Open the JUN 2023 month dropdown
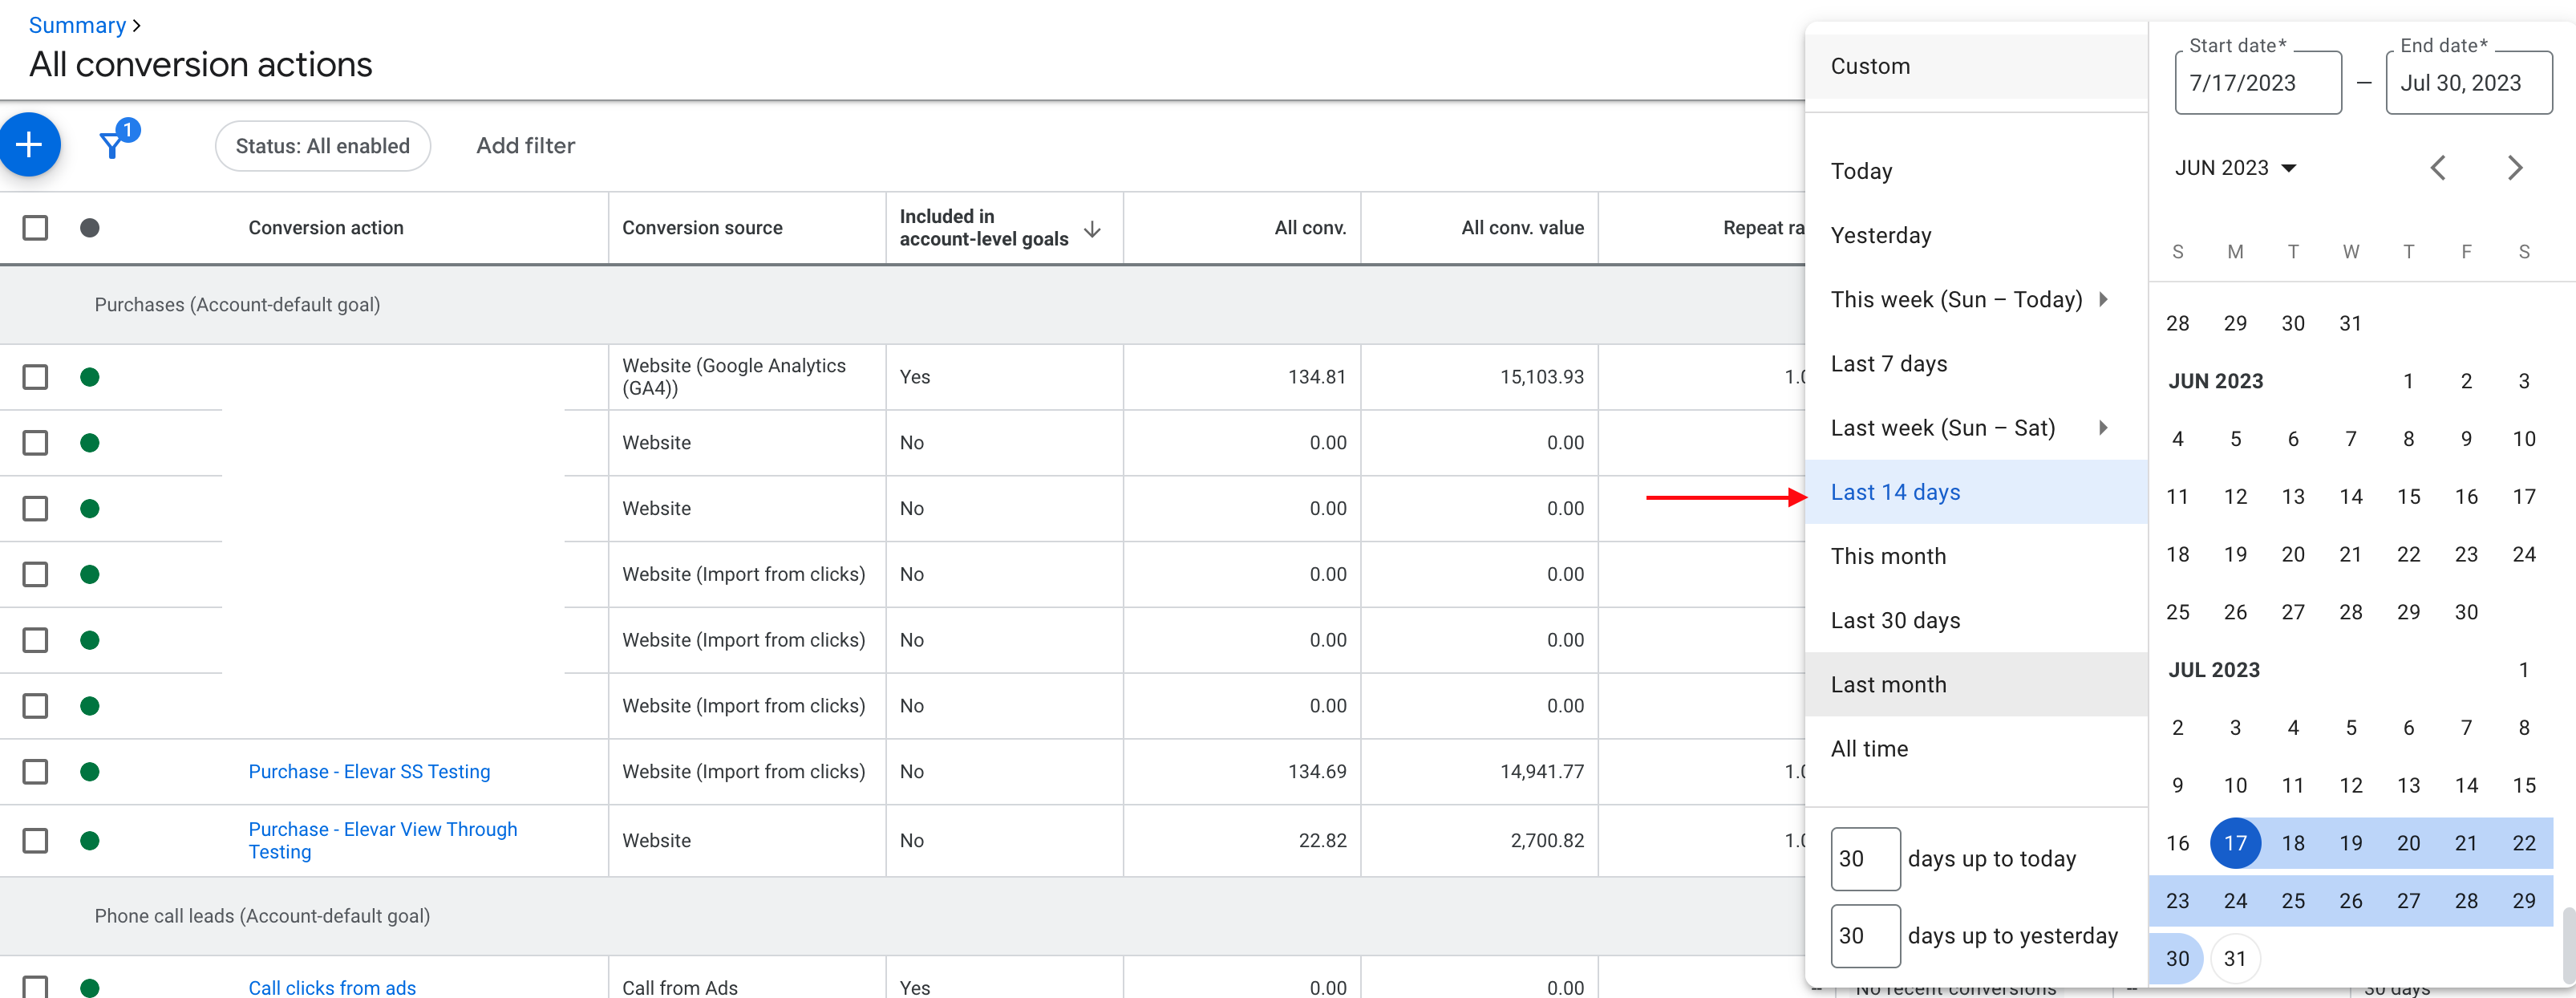2576x998 pixels. (2235, 168)
